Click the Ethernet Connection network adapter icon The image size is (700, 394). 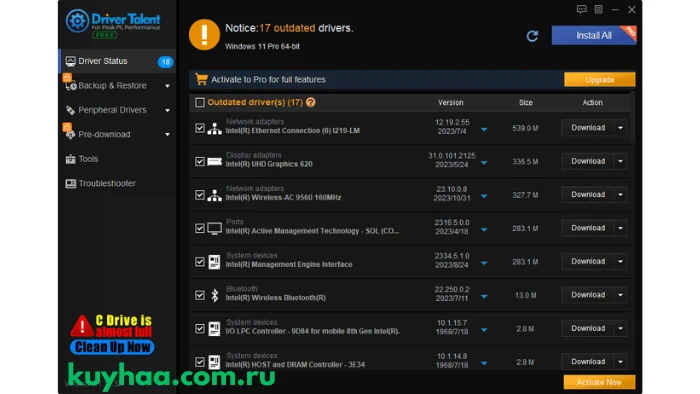214,129
